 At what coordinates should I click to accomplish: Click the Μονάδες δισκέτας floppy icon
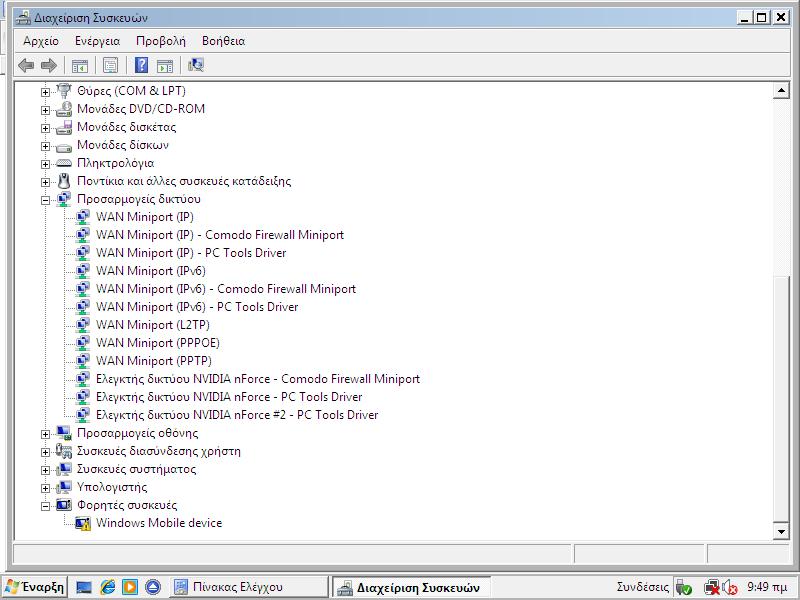coord(64,127)
